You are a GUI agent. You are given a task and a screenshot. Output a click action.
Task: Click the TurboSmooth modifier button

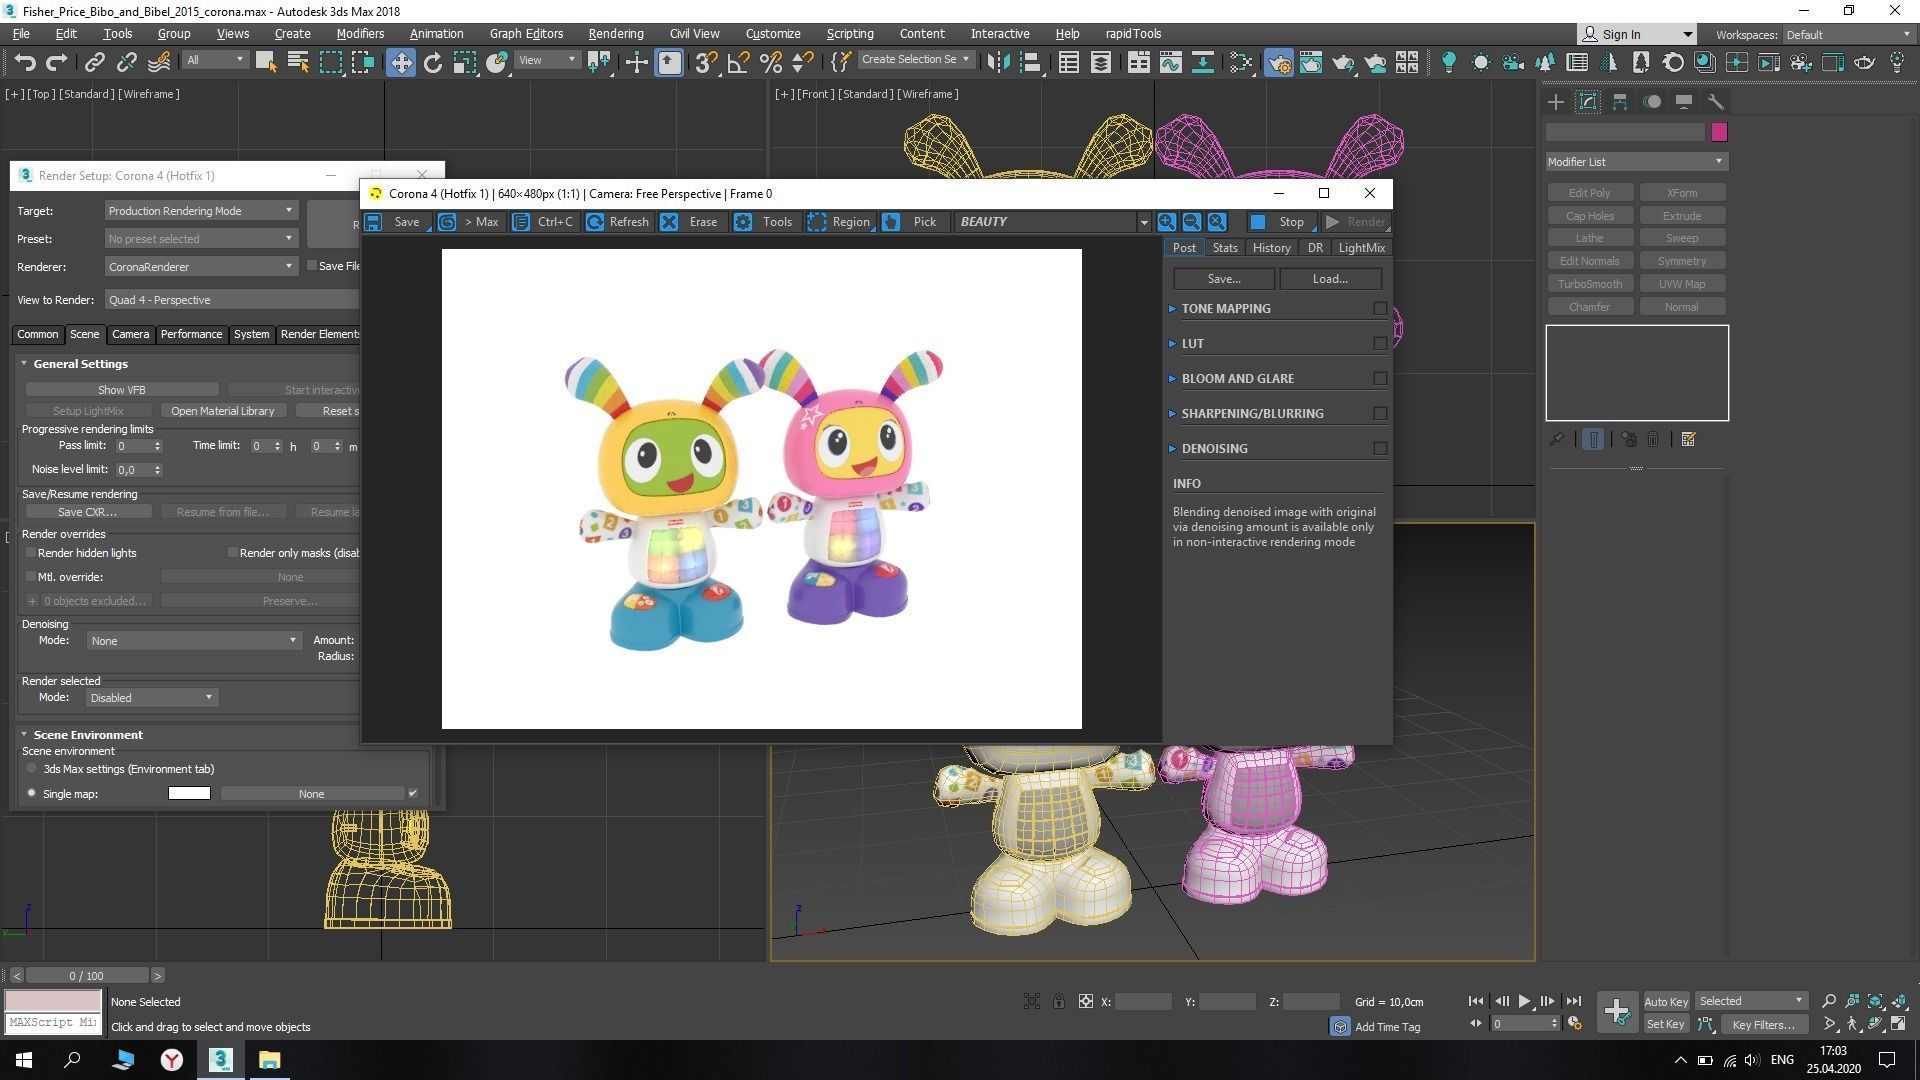[1589, 284]
